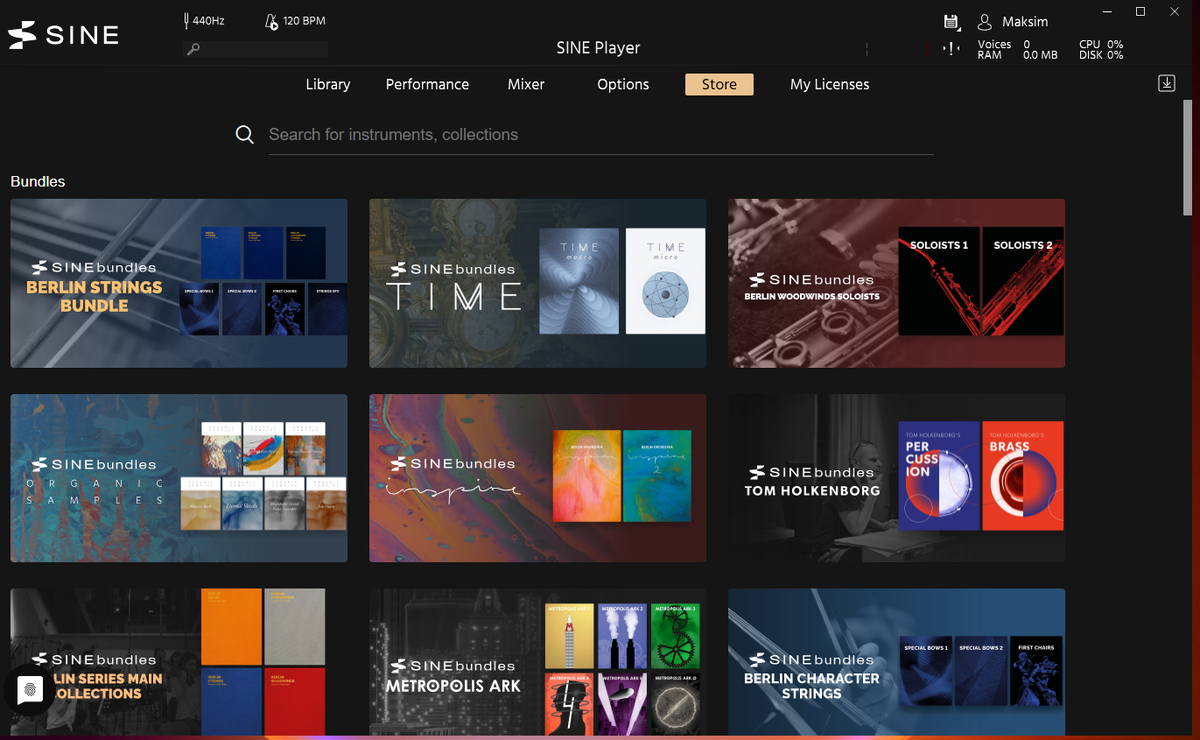
Task: Open the save preset menu icon
Action: [x=951, y=22]
